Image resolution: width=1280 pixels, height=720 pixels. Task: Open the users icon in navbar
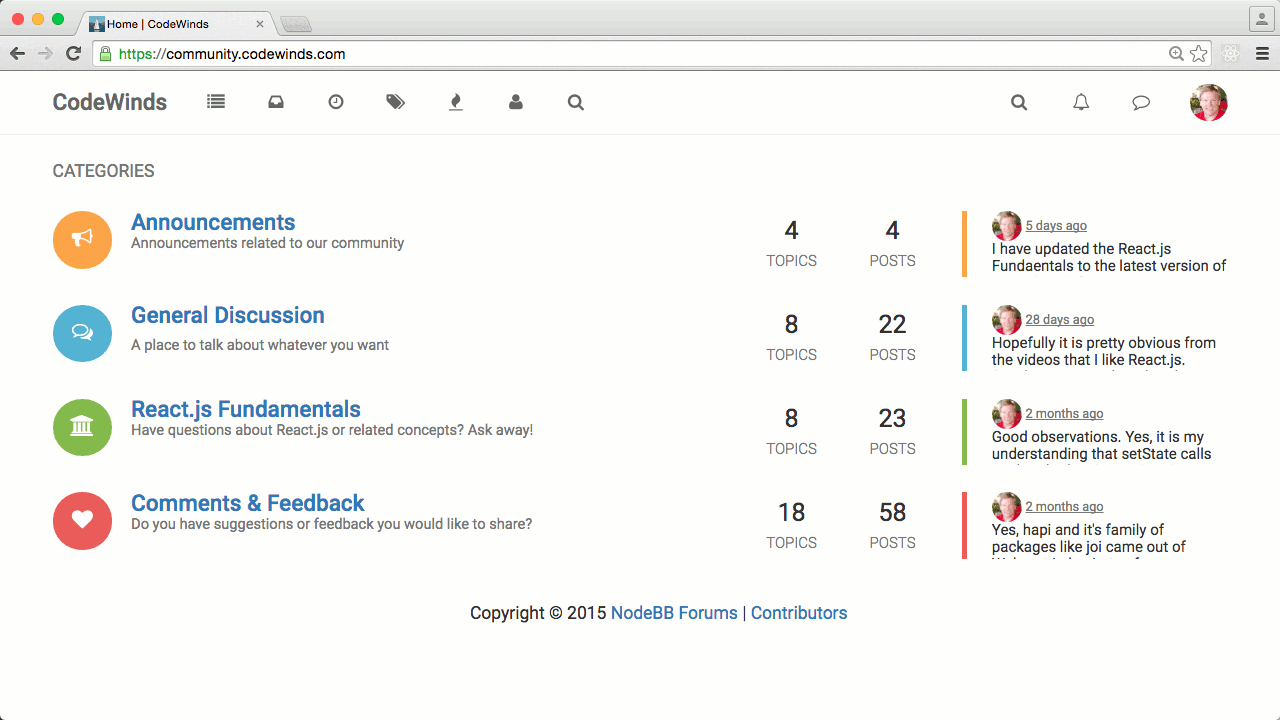(x=516, y=102)
